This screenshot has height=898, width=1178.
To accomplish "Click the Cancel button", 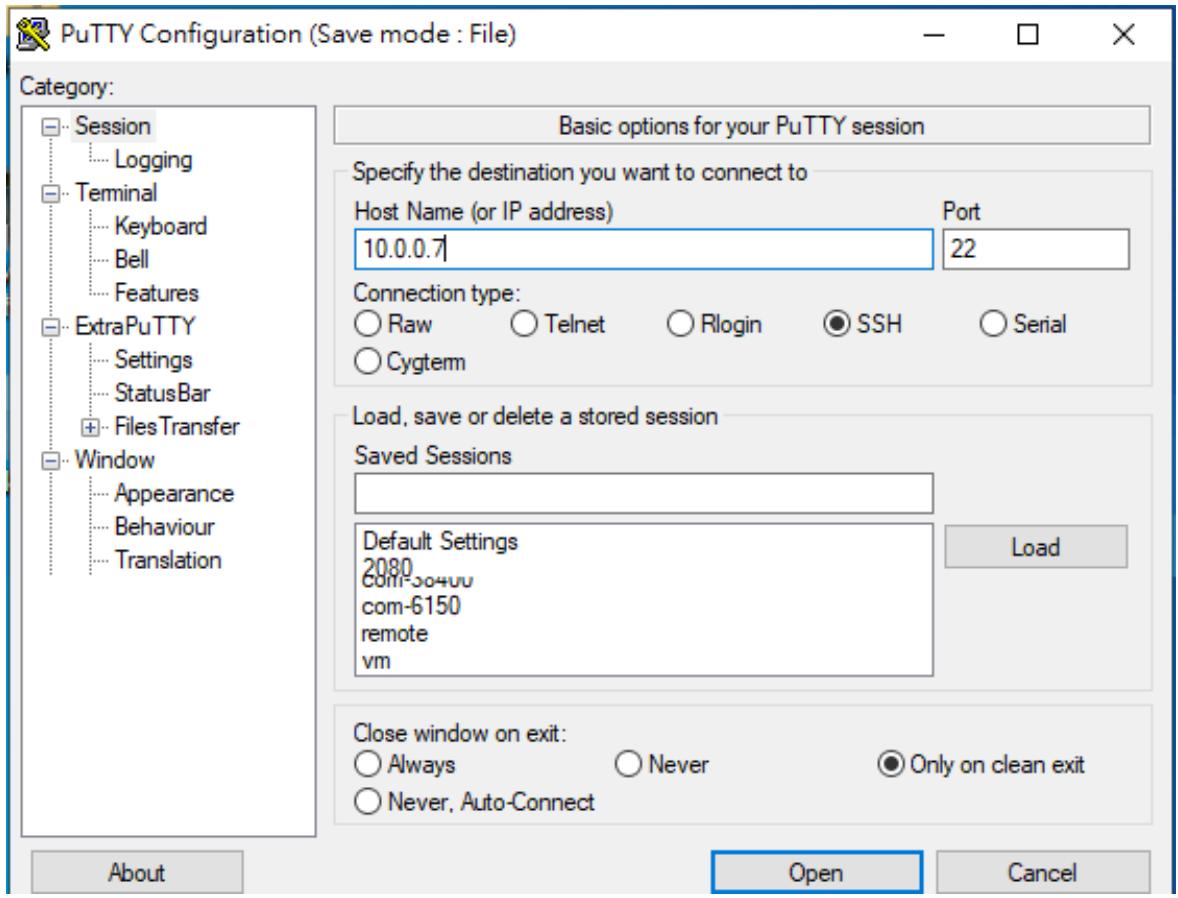I will pyautogui.click(x=1043, y=872).
